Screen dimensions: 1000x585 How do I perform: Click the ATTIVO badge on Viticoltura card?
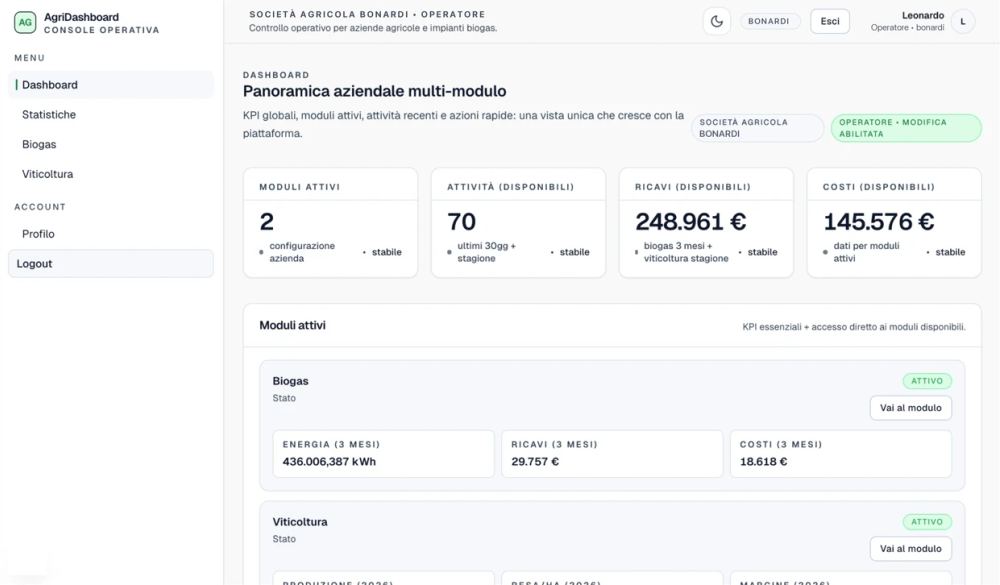point(927,522)
